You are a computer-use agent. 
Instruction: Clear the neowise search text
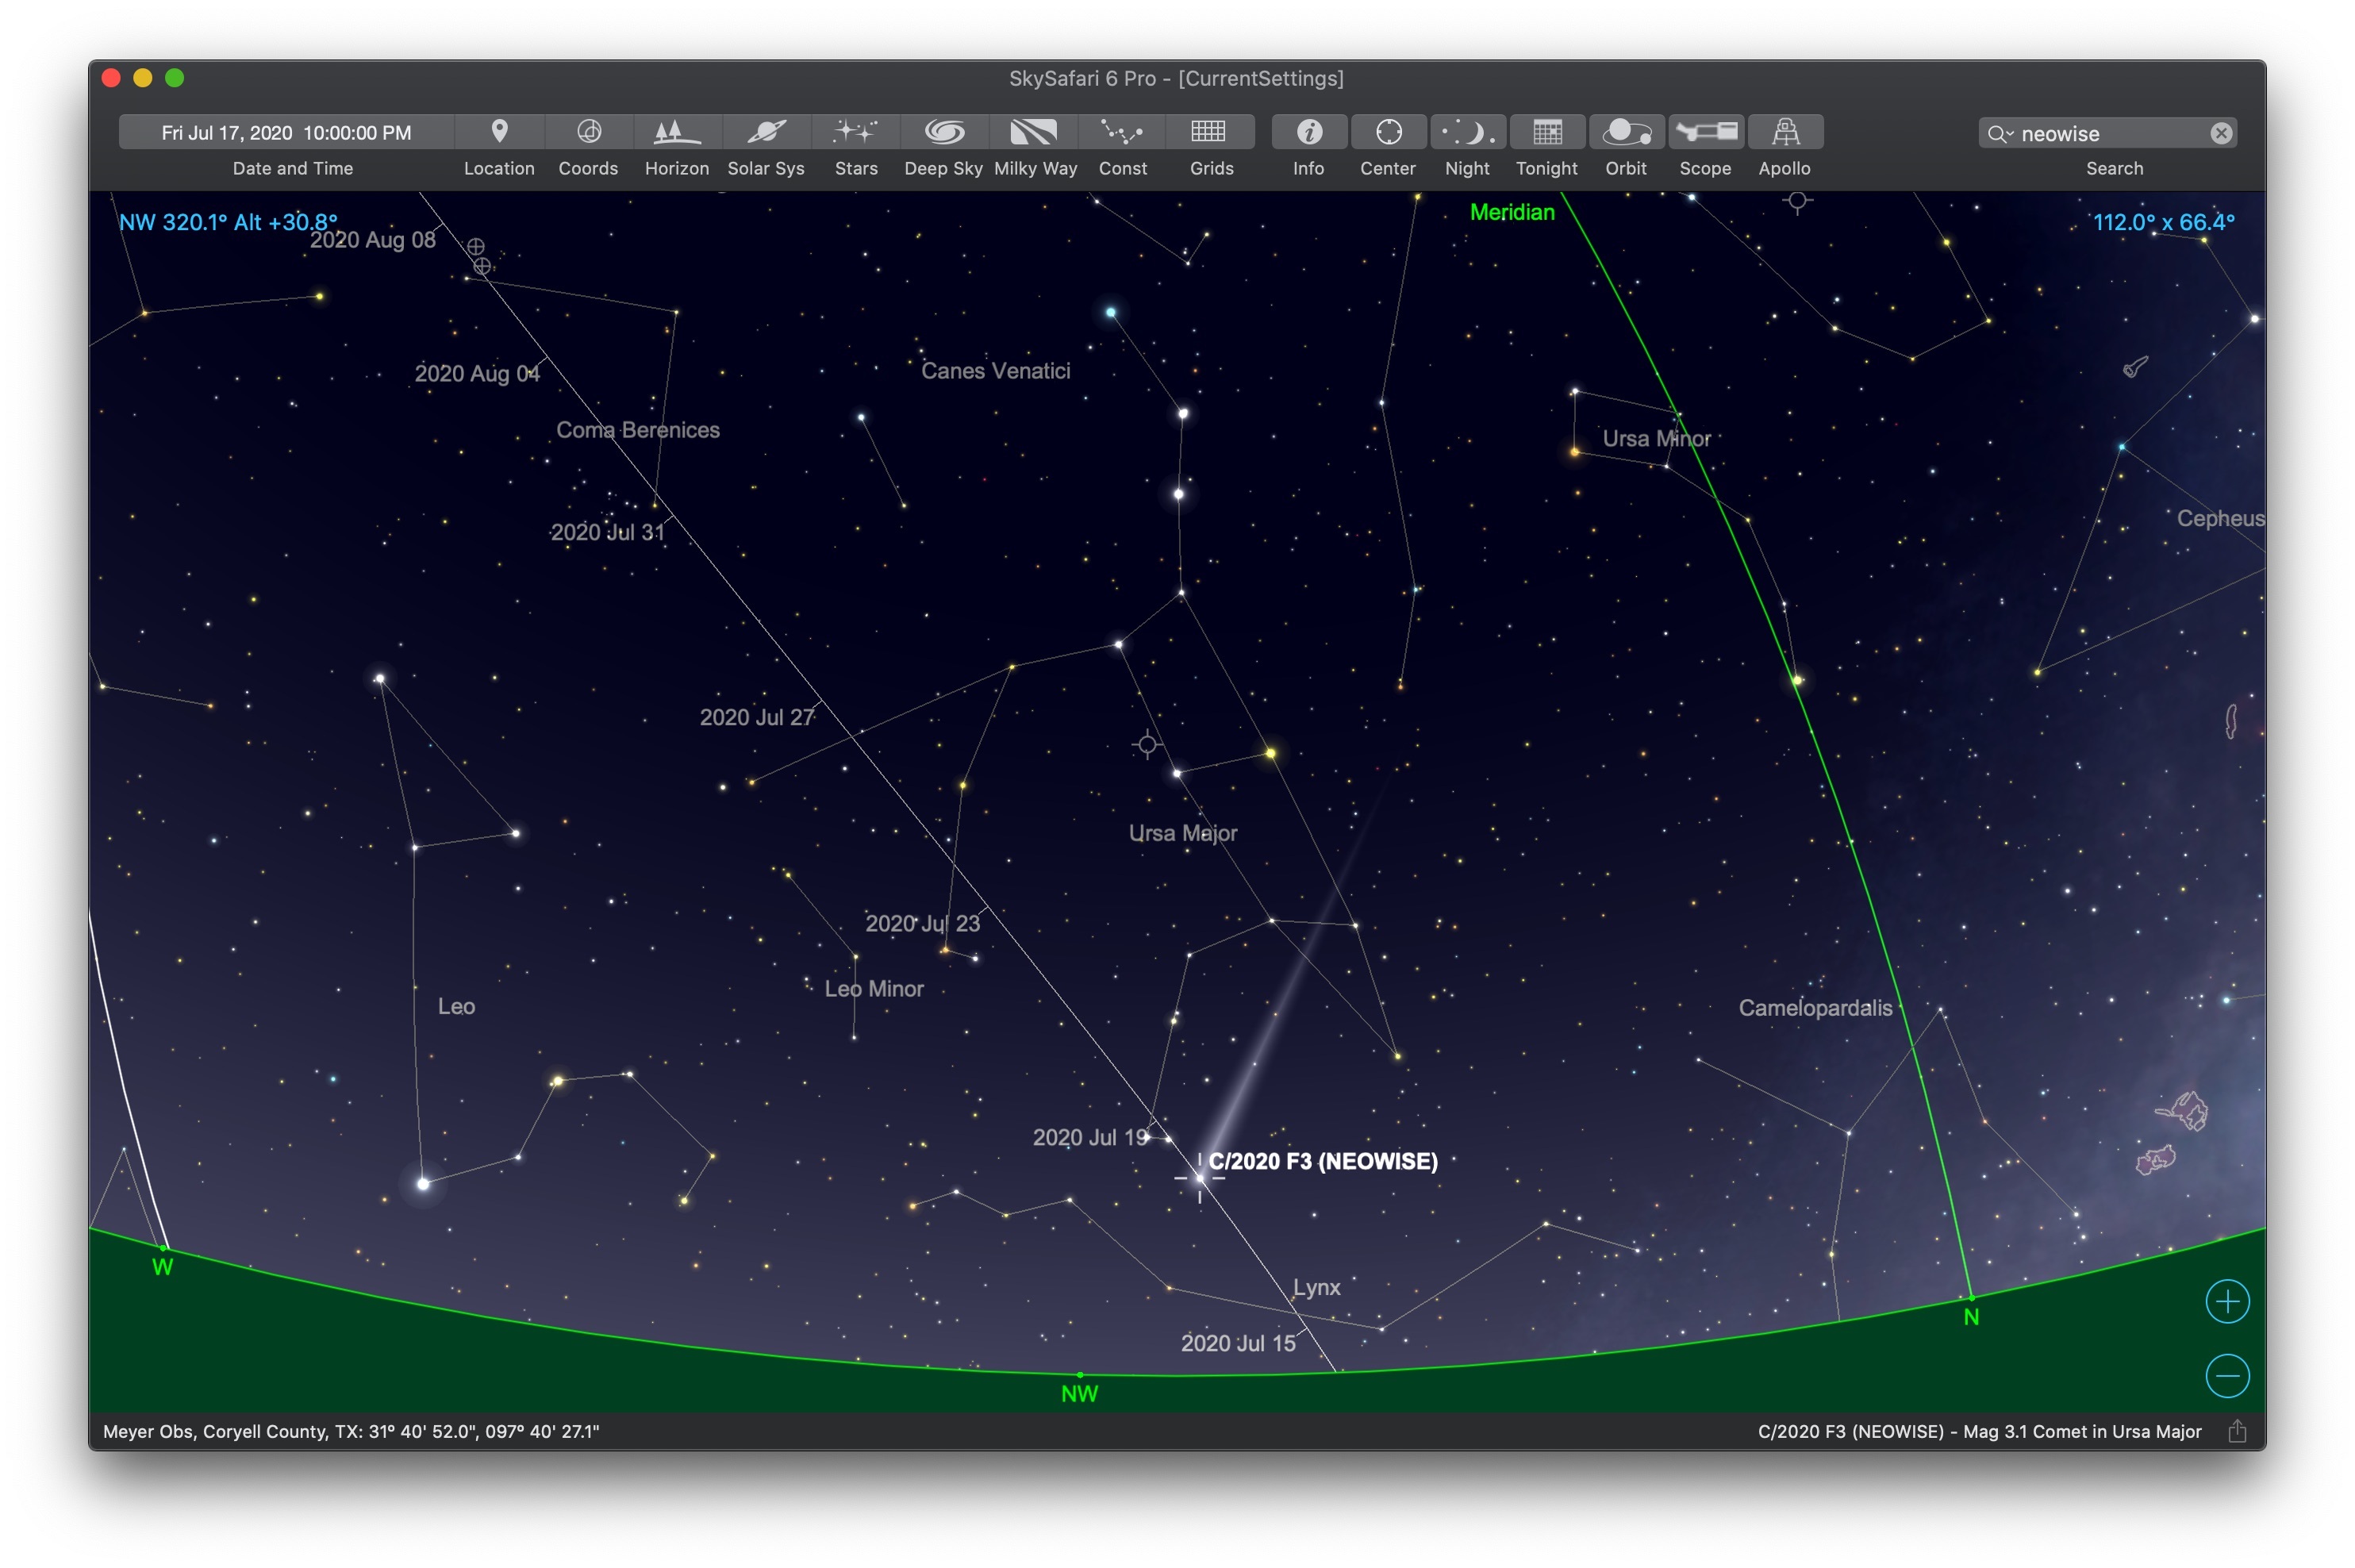tap(2221, 134)
